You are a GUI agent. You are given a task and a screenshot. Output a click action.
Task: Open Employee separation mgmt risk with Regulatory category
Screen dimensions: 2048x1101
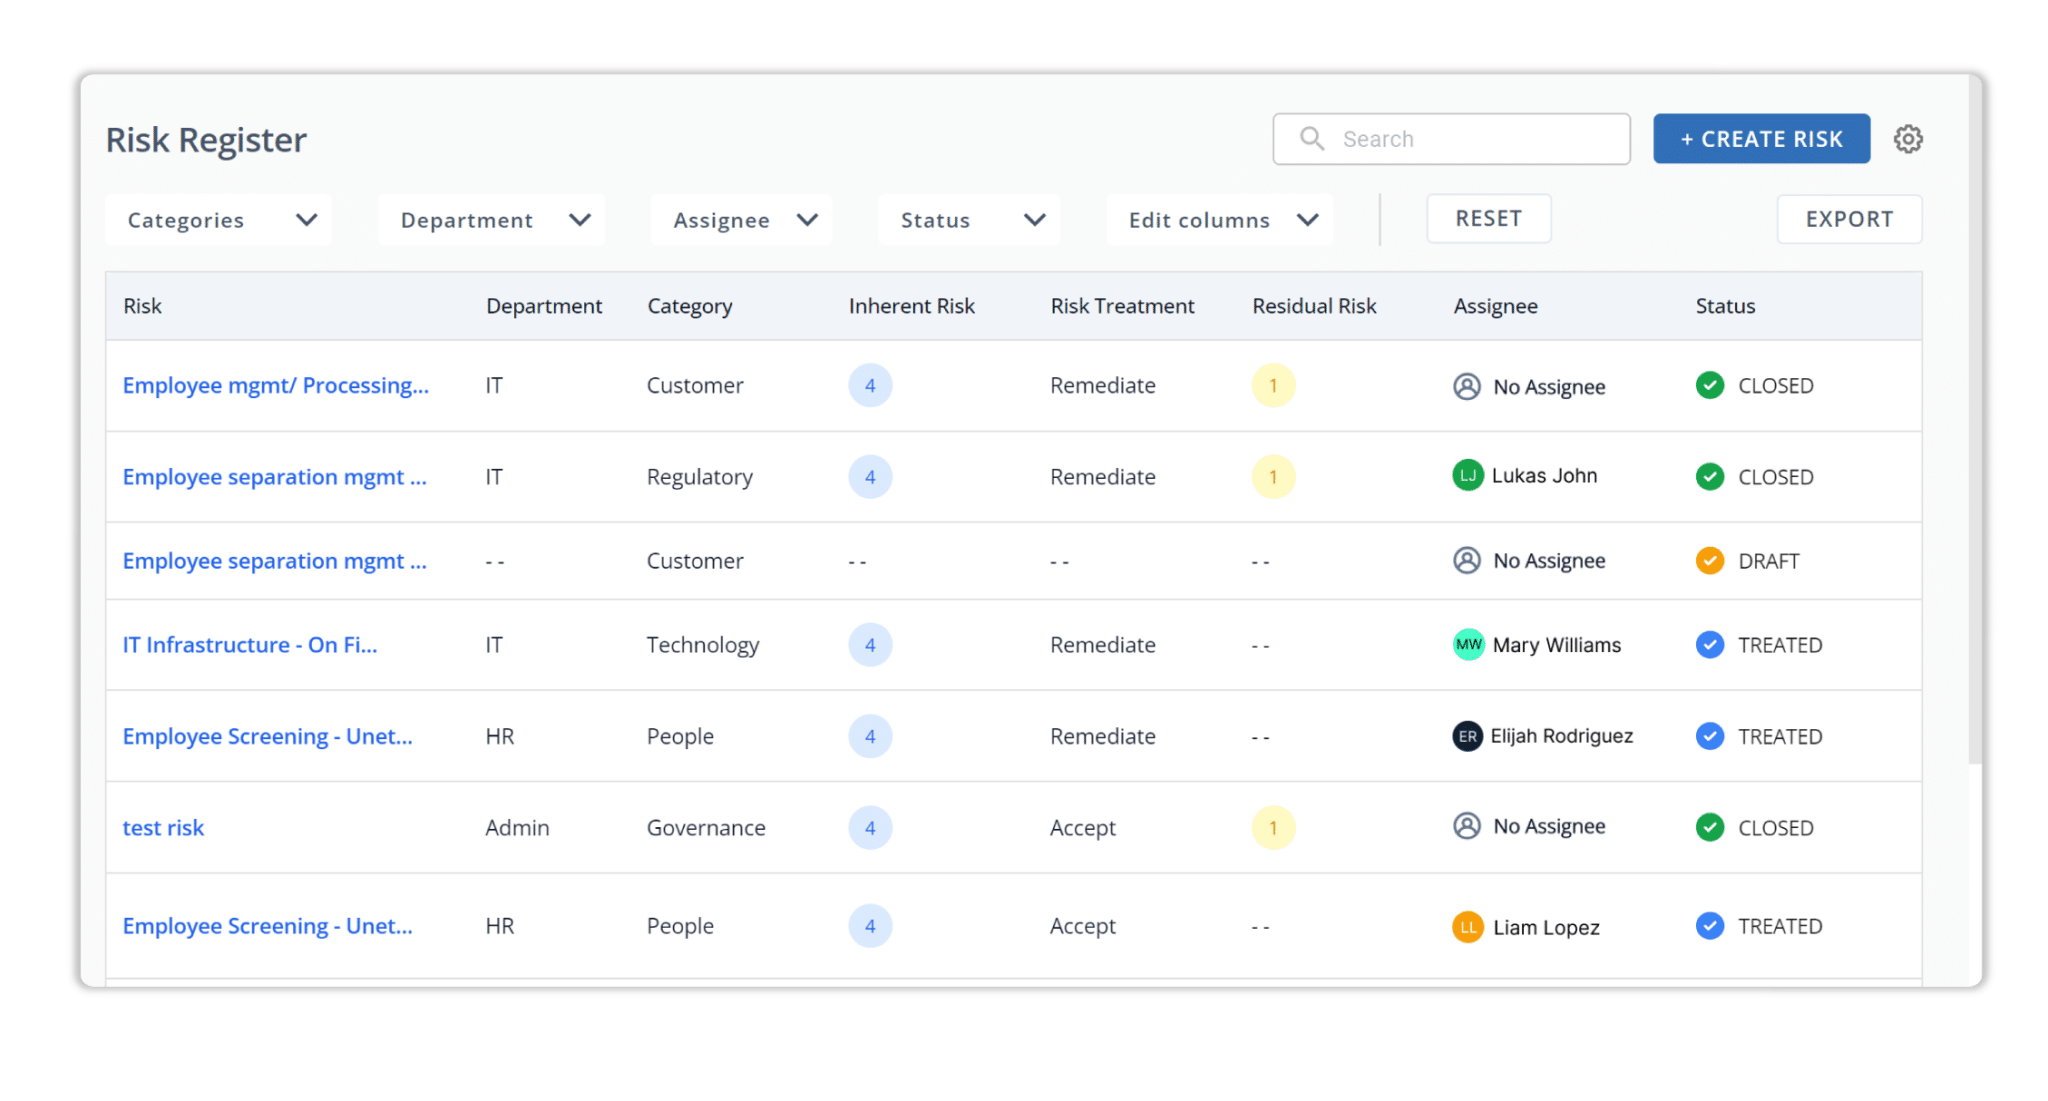[x=275, y=477]
